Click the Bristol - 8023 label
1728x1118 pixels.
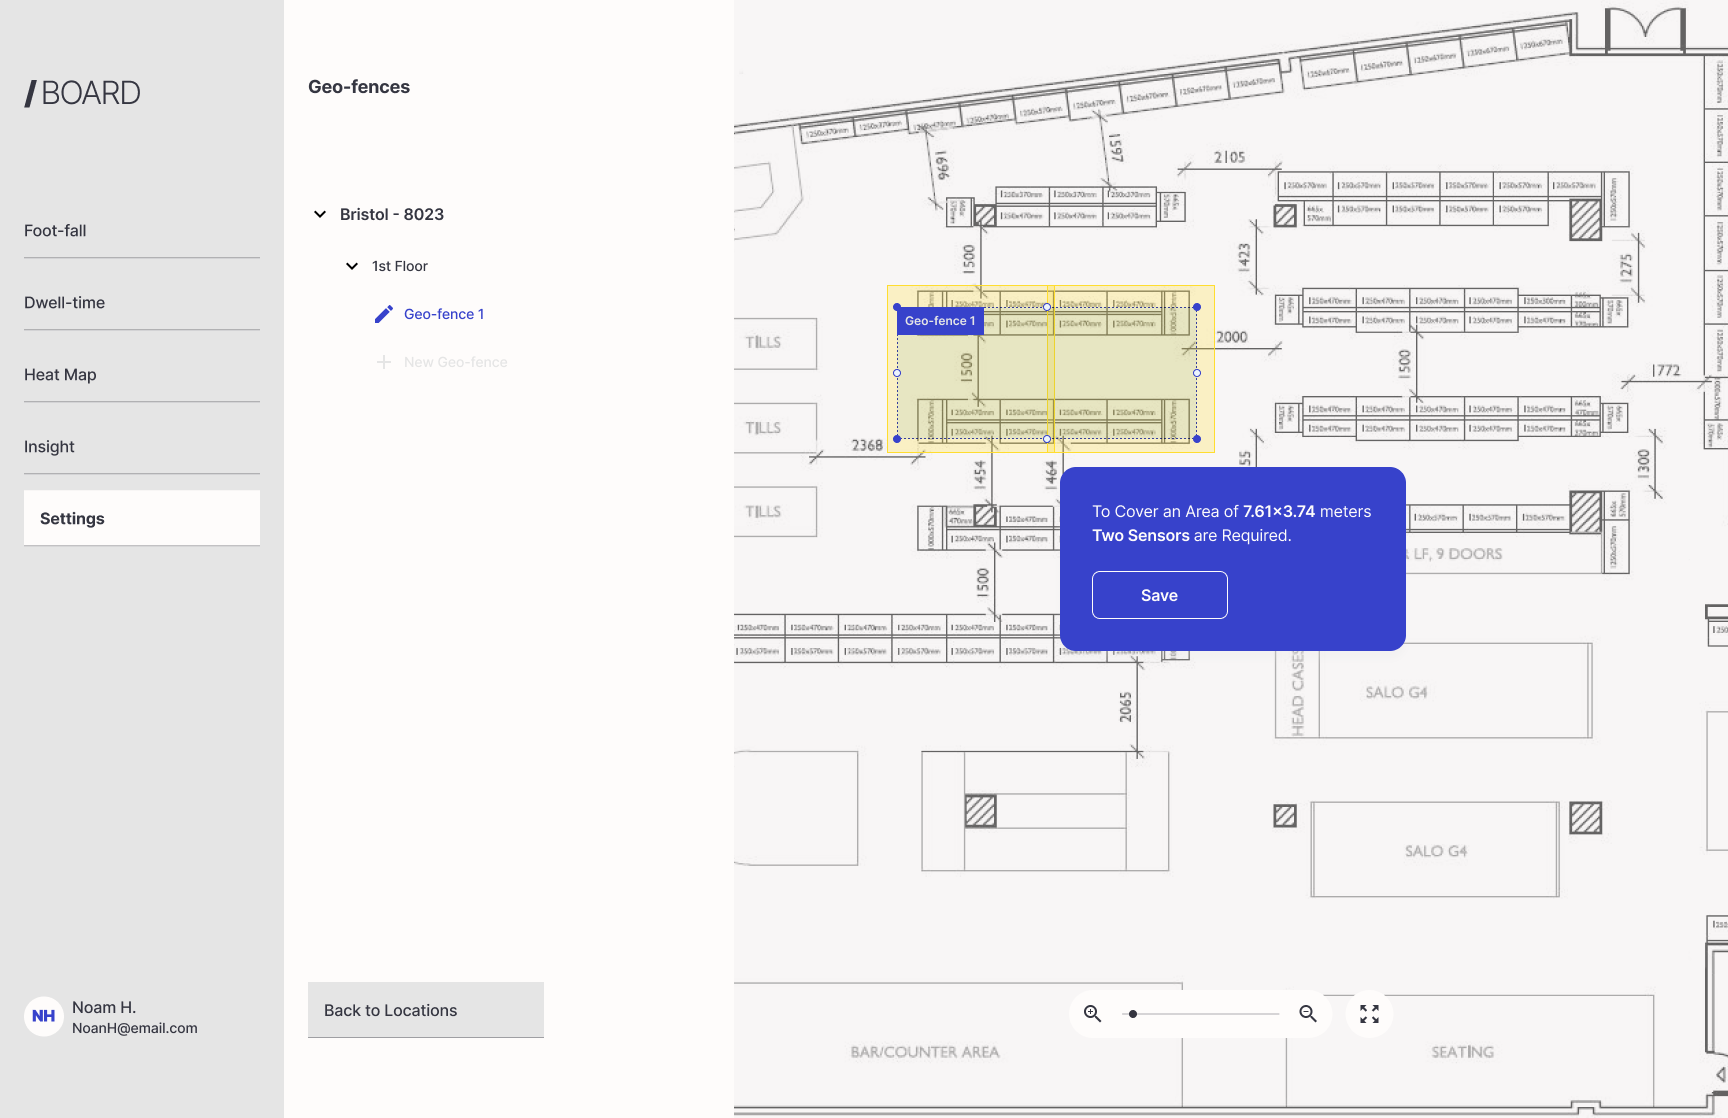pos(392,214)
